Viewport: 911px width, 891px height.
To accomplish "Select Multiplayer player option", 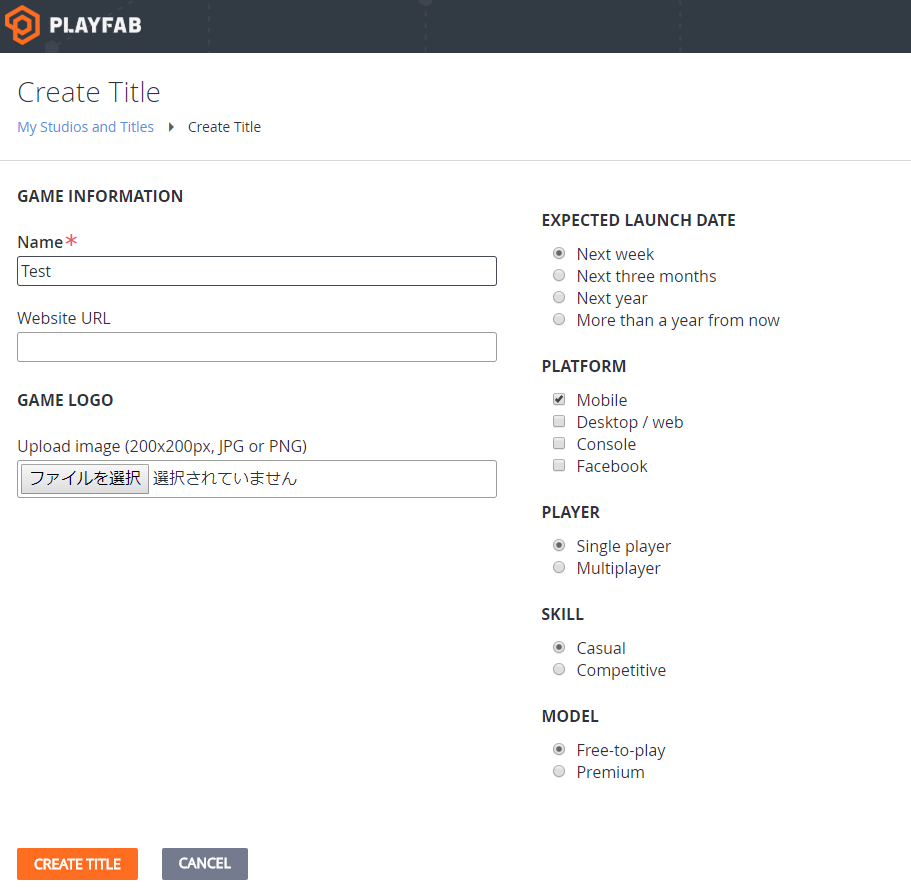I will 559,567.
